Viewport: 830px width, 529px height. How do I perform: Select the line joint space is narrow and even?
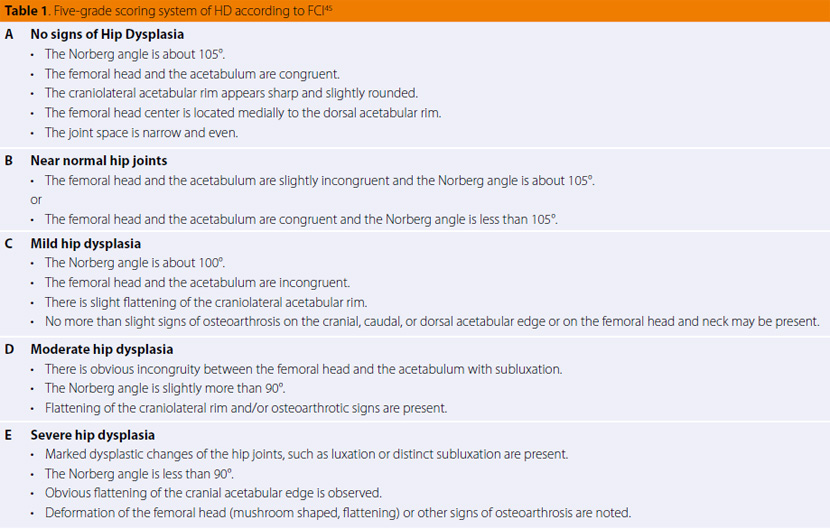141,132
